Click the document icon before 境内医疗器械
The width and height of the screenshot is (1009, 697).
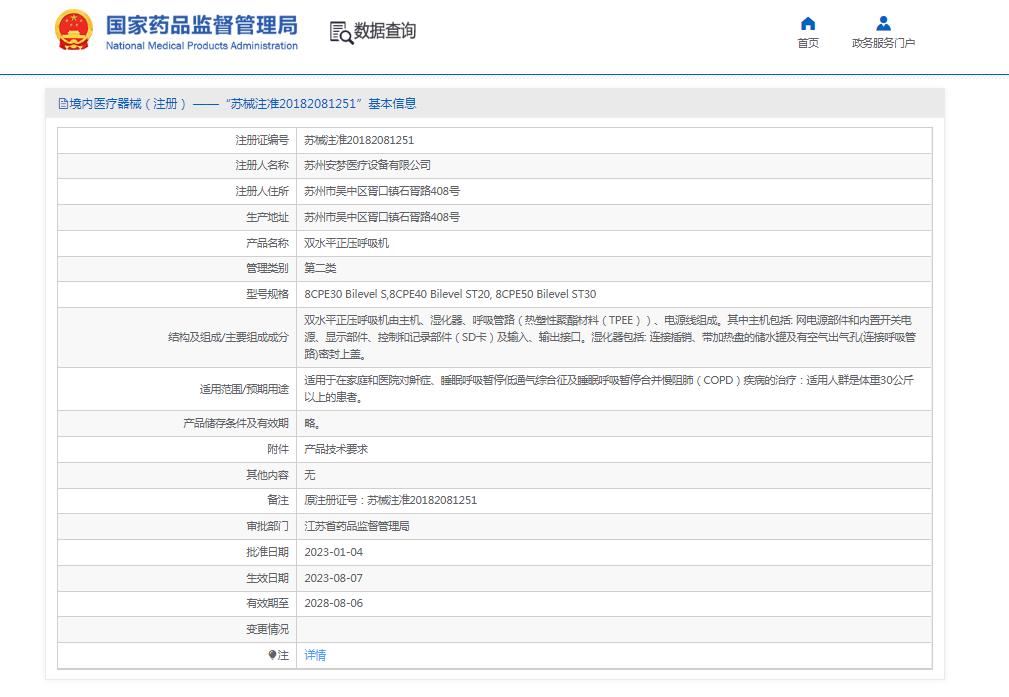point(63,104)
